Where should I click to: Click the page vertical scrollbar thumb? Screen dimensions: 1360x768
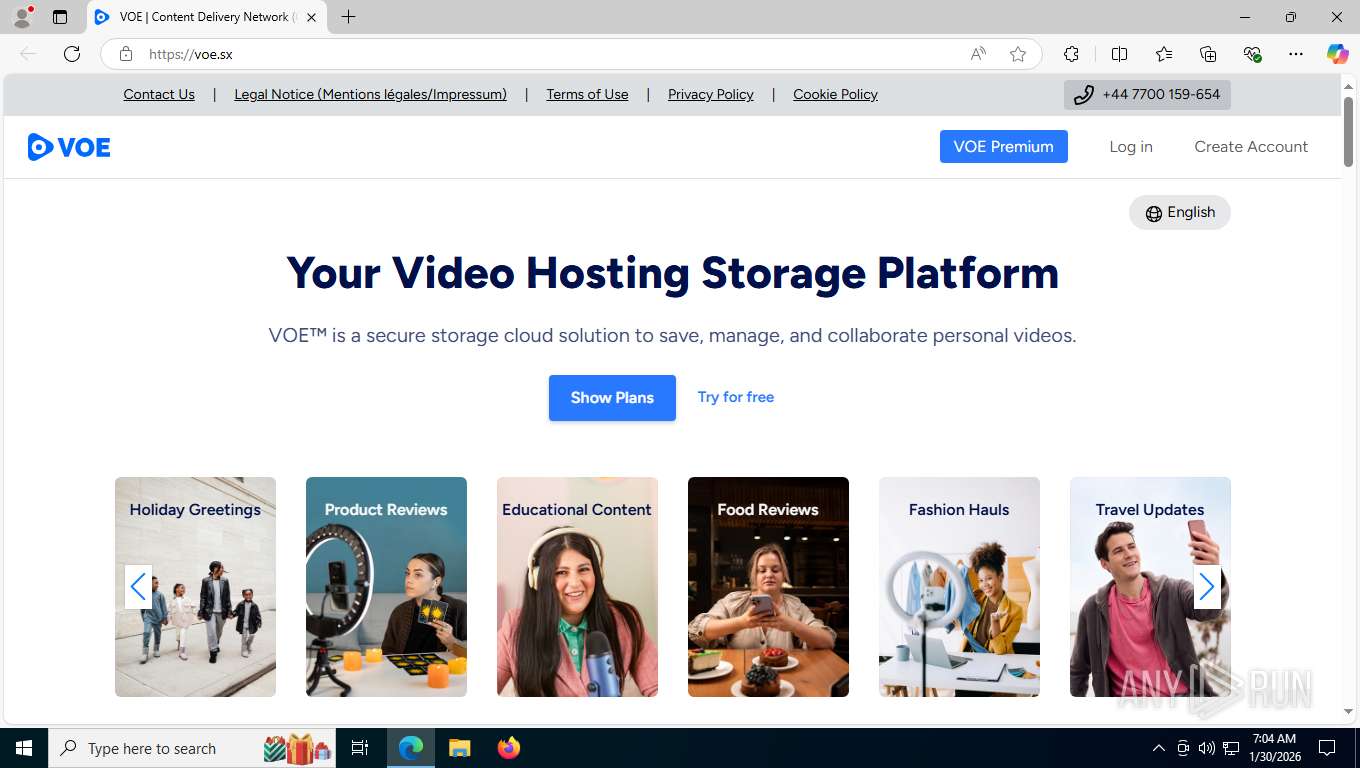click(x=1348, y=131)
